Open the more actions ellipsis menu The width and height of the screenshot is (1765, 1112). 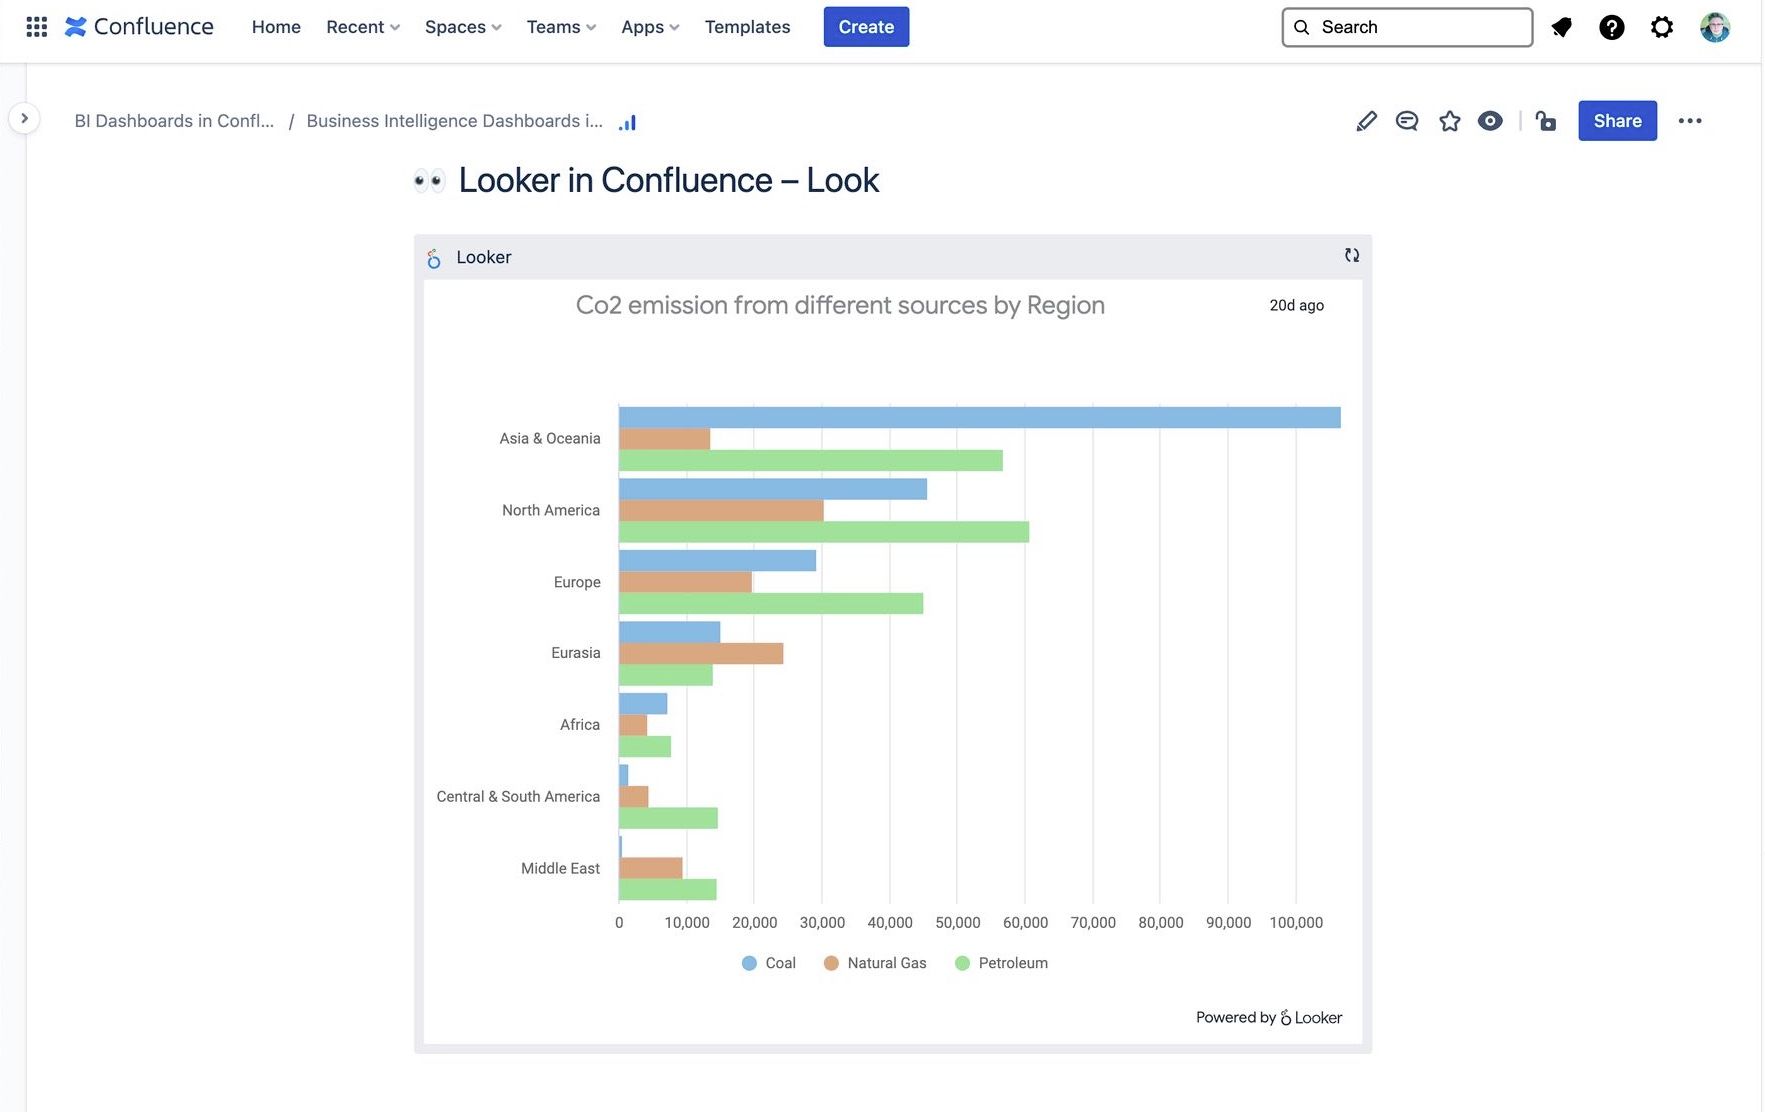pyautogui.click(x=1690, y=121)
